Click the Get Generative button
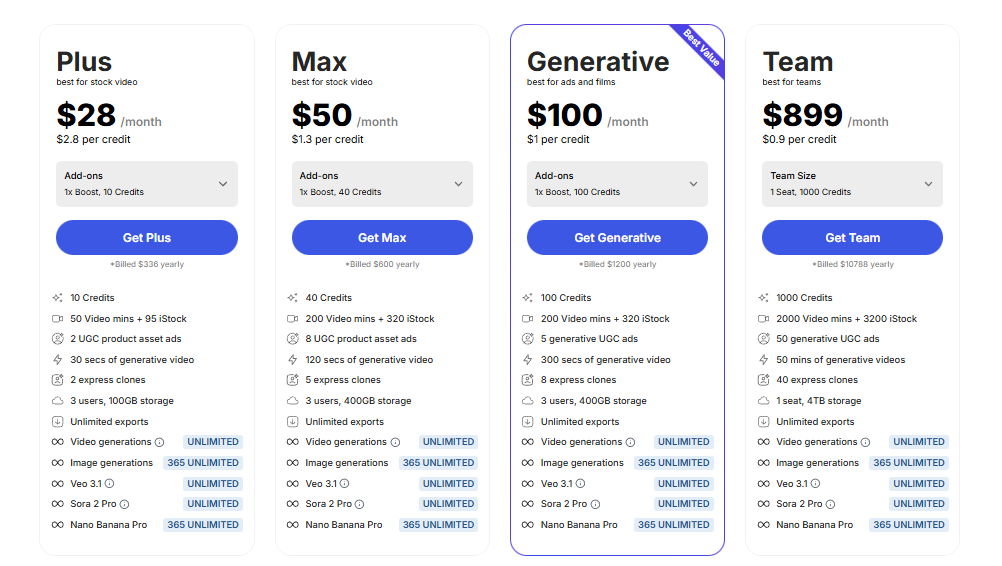Screen dimensions: 1002x566 click(617, 238)
